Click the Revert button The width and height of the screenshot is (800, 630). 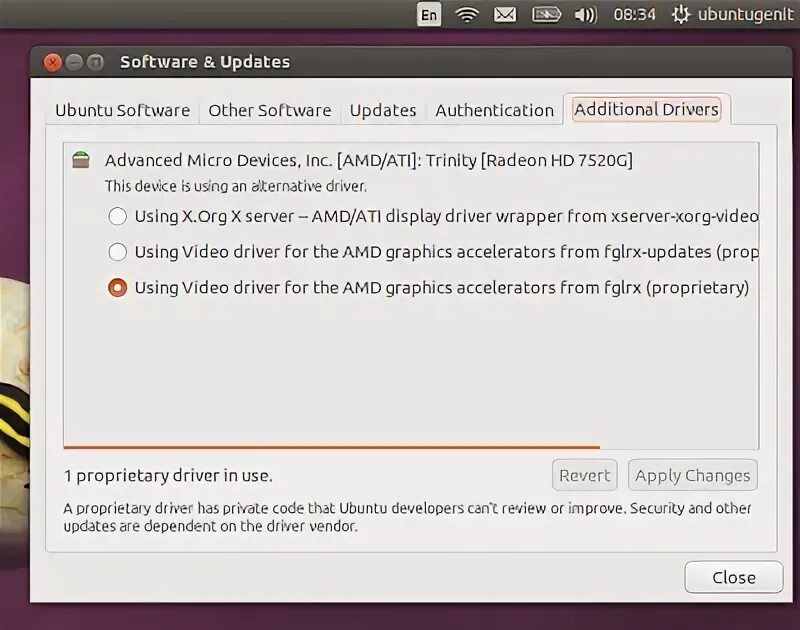point(585,475)
